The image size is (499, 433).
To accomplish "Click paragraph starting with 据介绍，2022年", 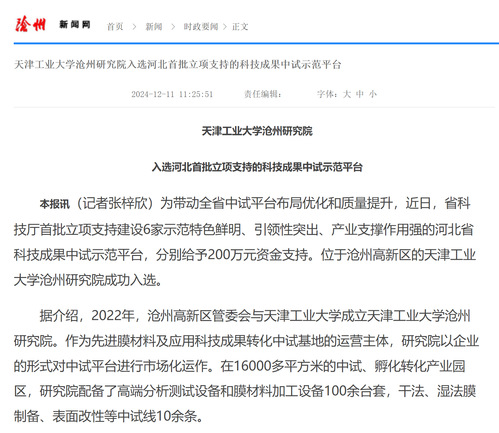I will point(246,366).
